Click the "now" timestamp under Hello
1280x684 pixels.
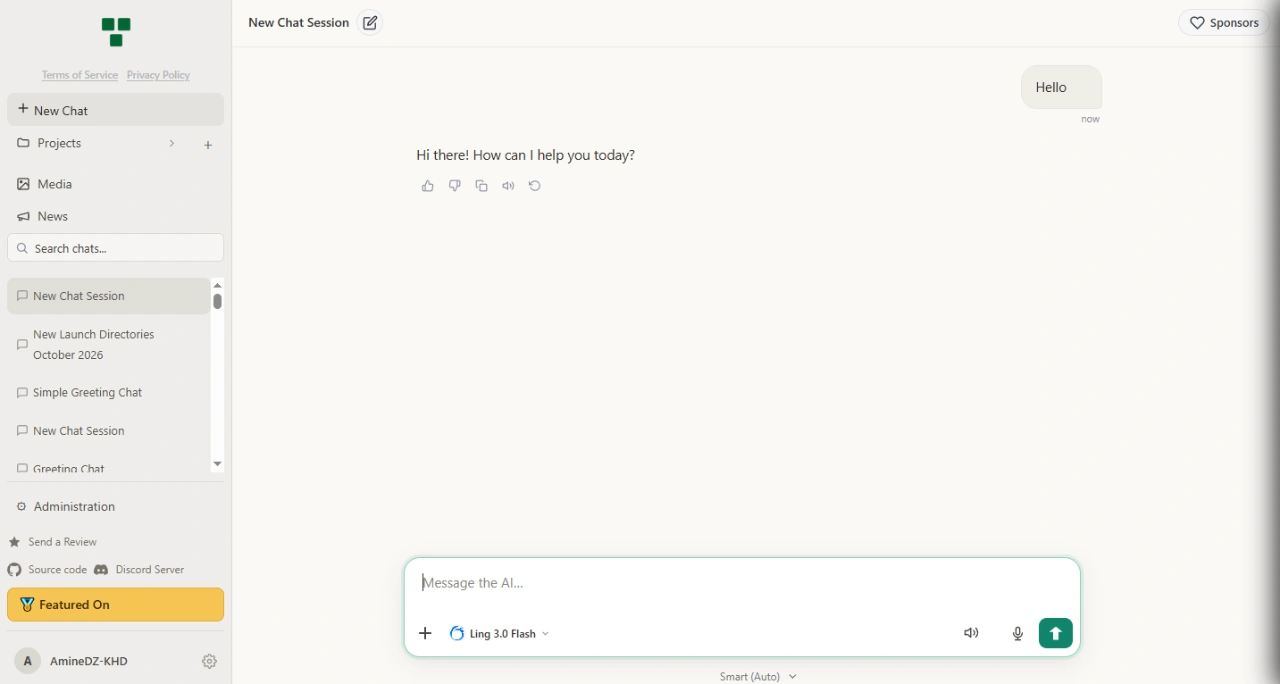[1090, 119]
